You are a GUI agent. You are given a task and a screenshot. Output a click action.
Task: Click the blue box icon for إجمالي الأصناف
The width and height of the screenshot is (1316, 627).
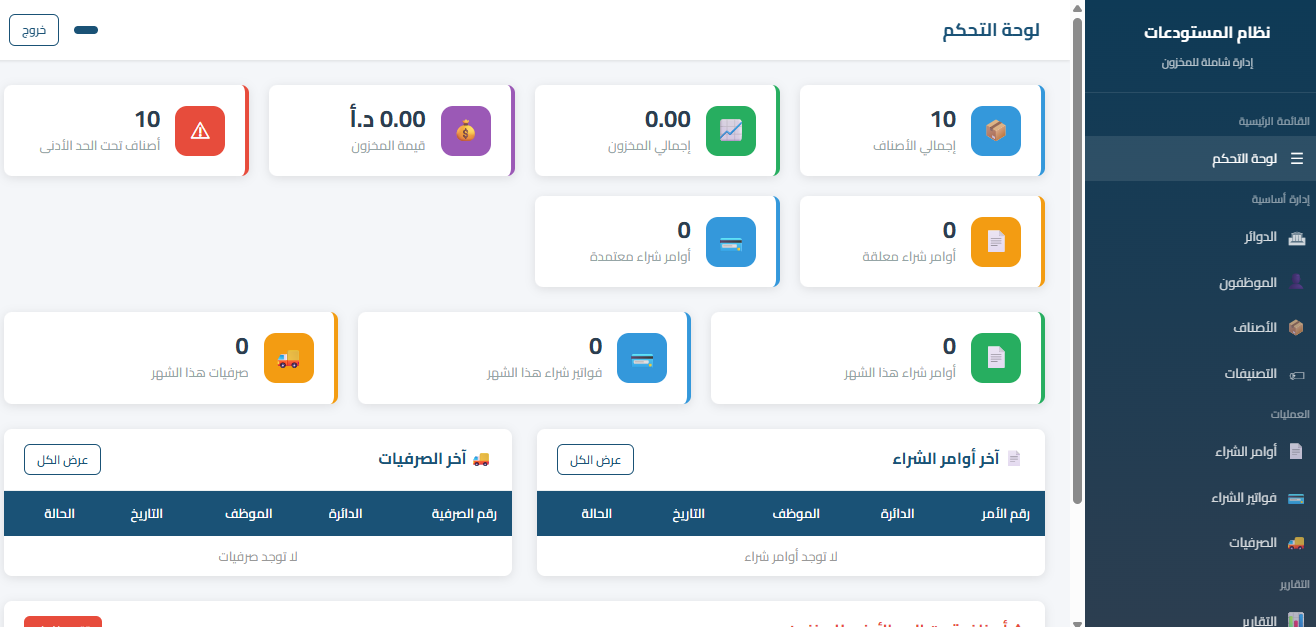tap(996, 131)
